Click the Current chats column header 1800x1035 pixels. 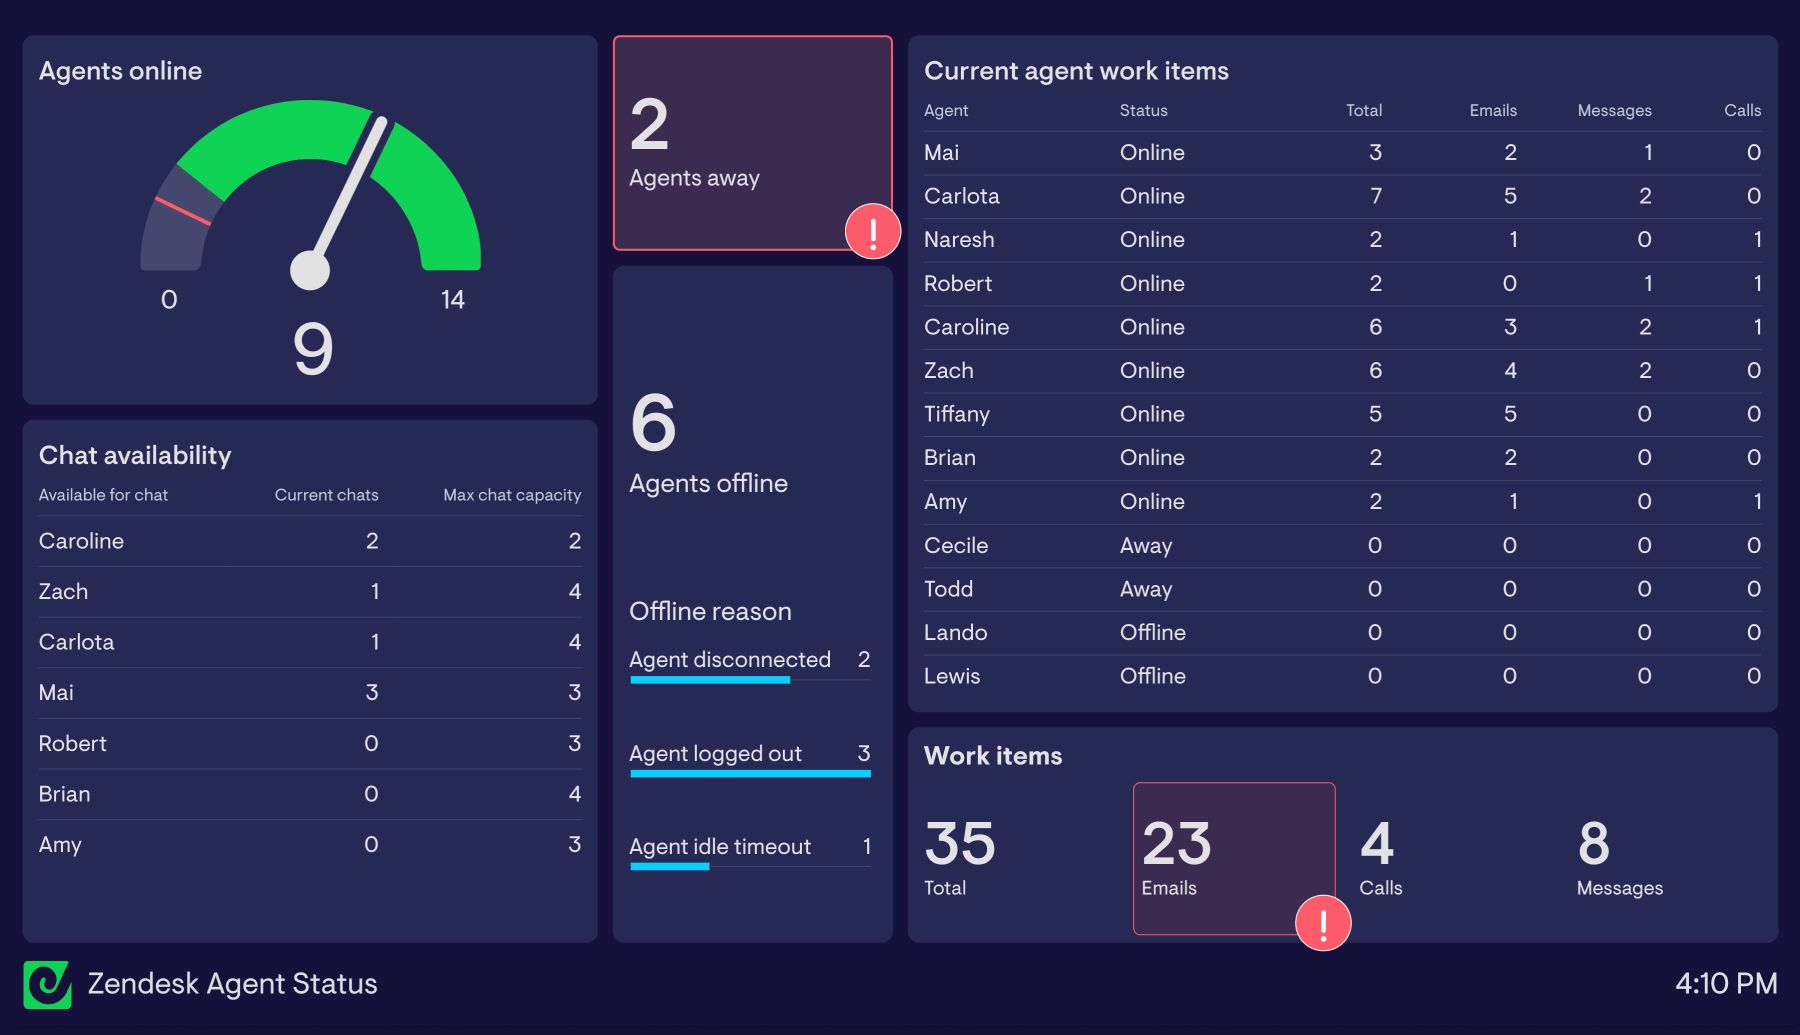(x=326, y=495)
